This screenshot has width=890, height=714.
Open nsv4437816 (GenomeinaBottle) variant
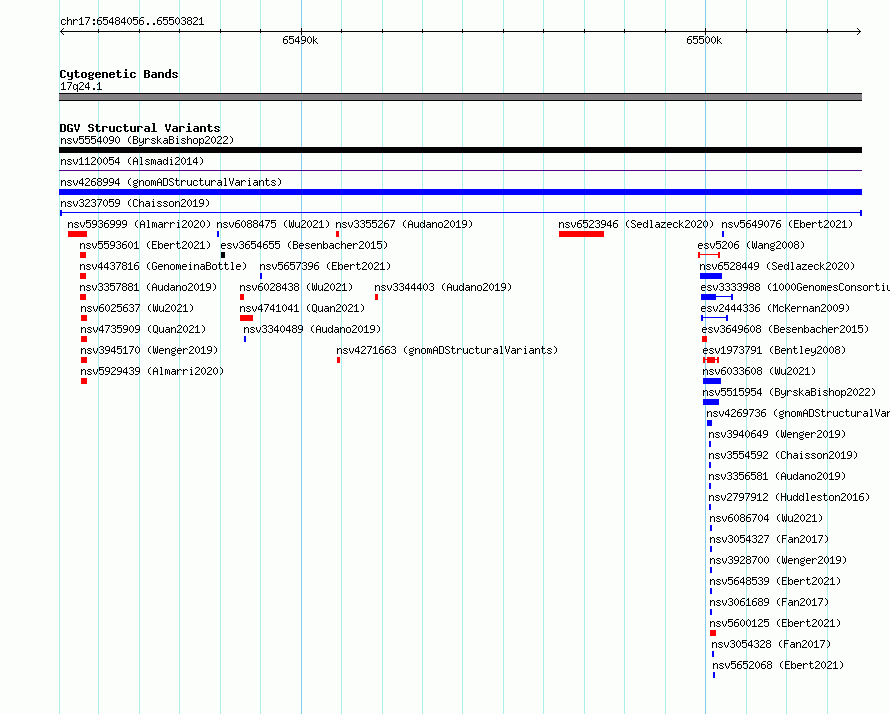(x=163, y=266)
